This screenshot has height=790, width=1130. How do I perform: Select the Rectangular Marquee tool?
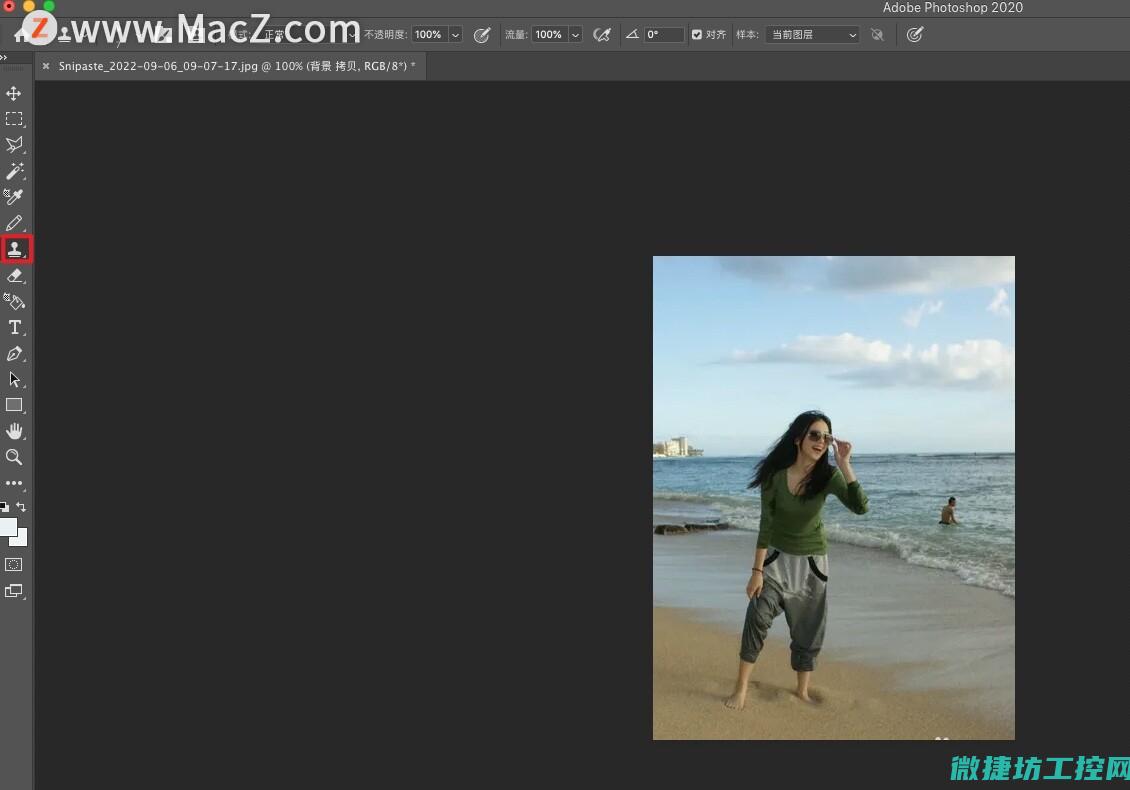coord(14,119)
